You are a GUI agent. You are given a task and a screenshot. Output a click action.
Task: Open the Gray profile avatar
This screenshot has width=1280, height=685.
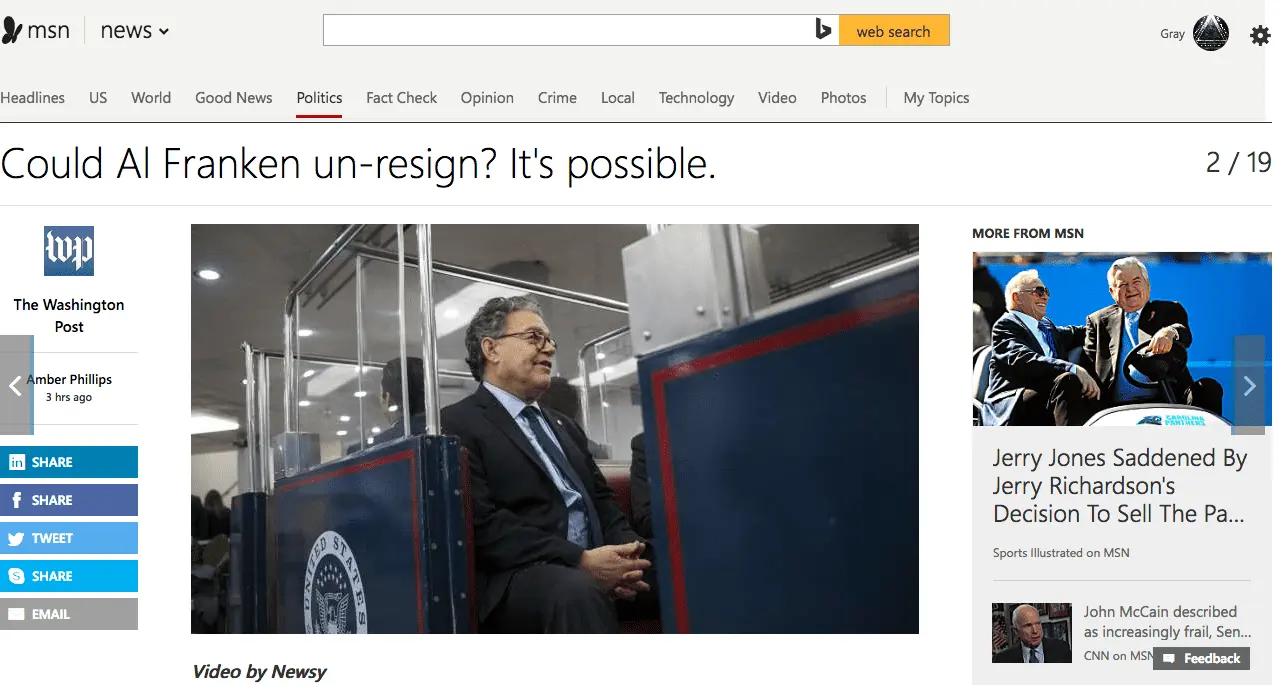(1211, 34)
